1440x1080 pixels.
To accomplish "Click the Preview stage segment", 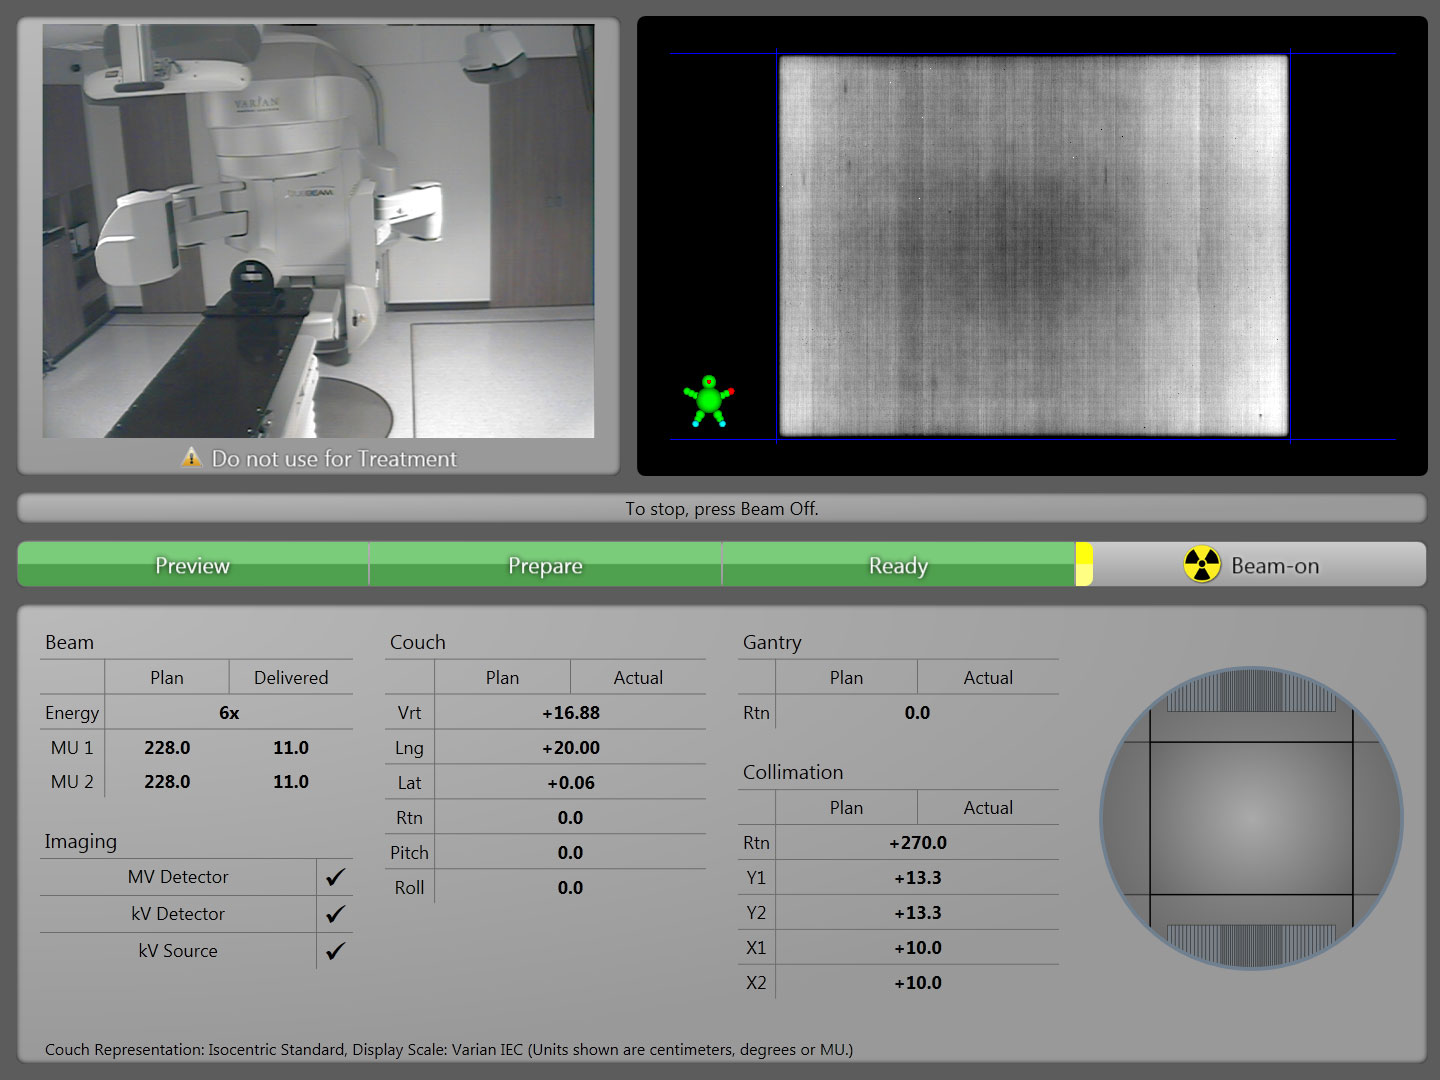I will (x=192, y=564).
